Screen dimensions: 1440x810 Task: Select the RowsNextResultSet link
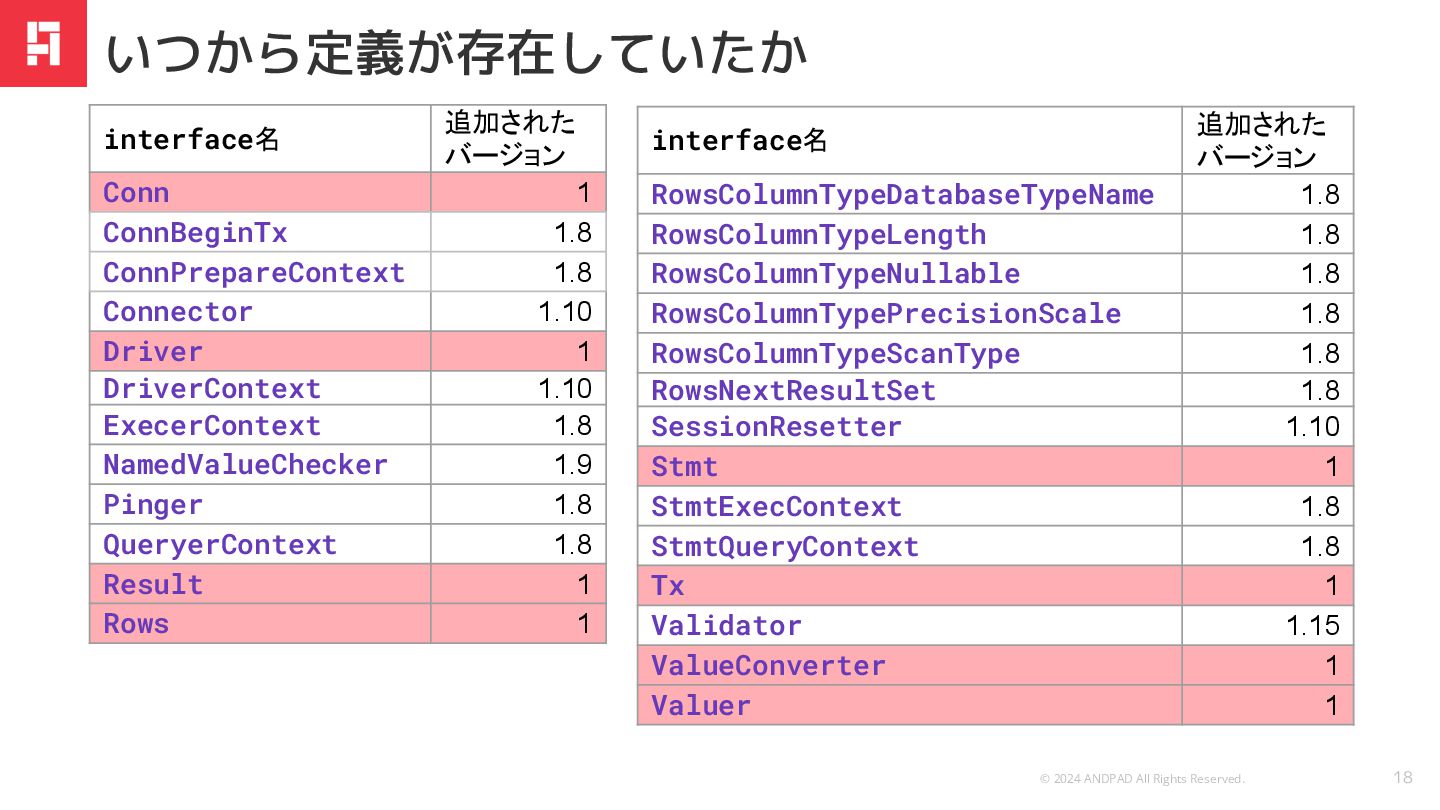[793, 391]
